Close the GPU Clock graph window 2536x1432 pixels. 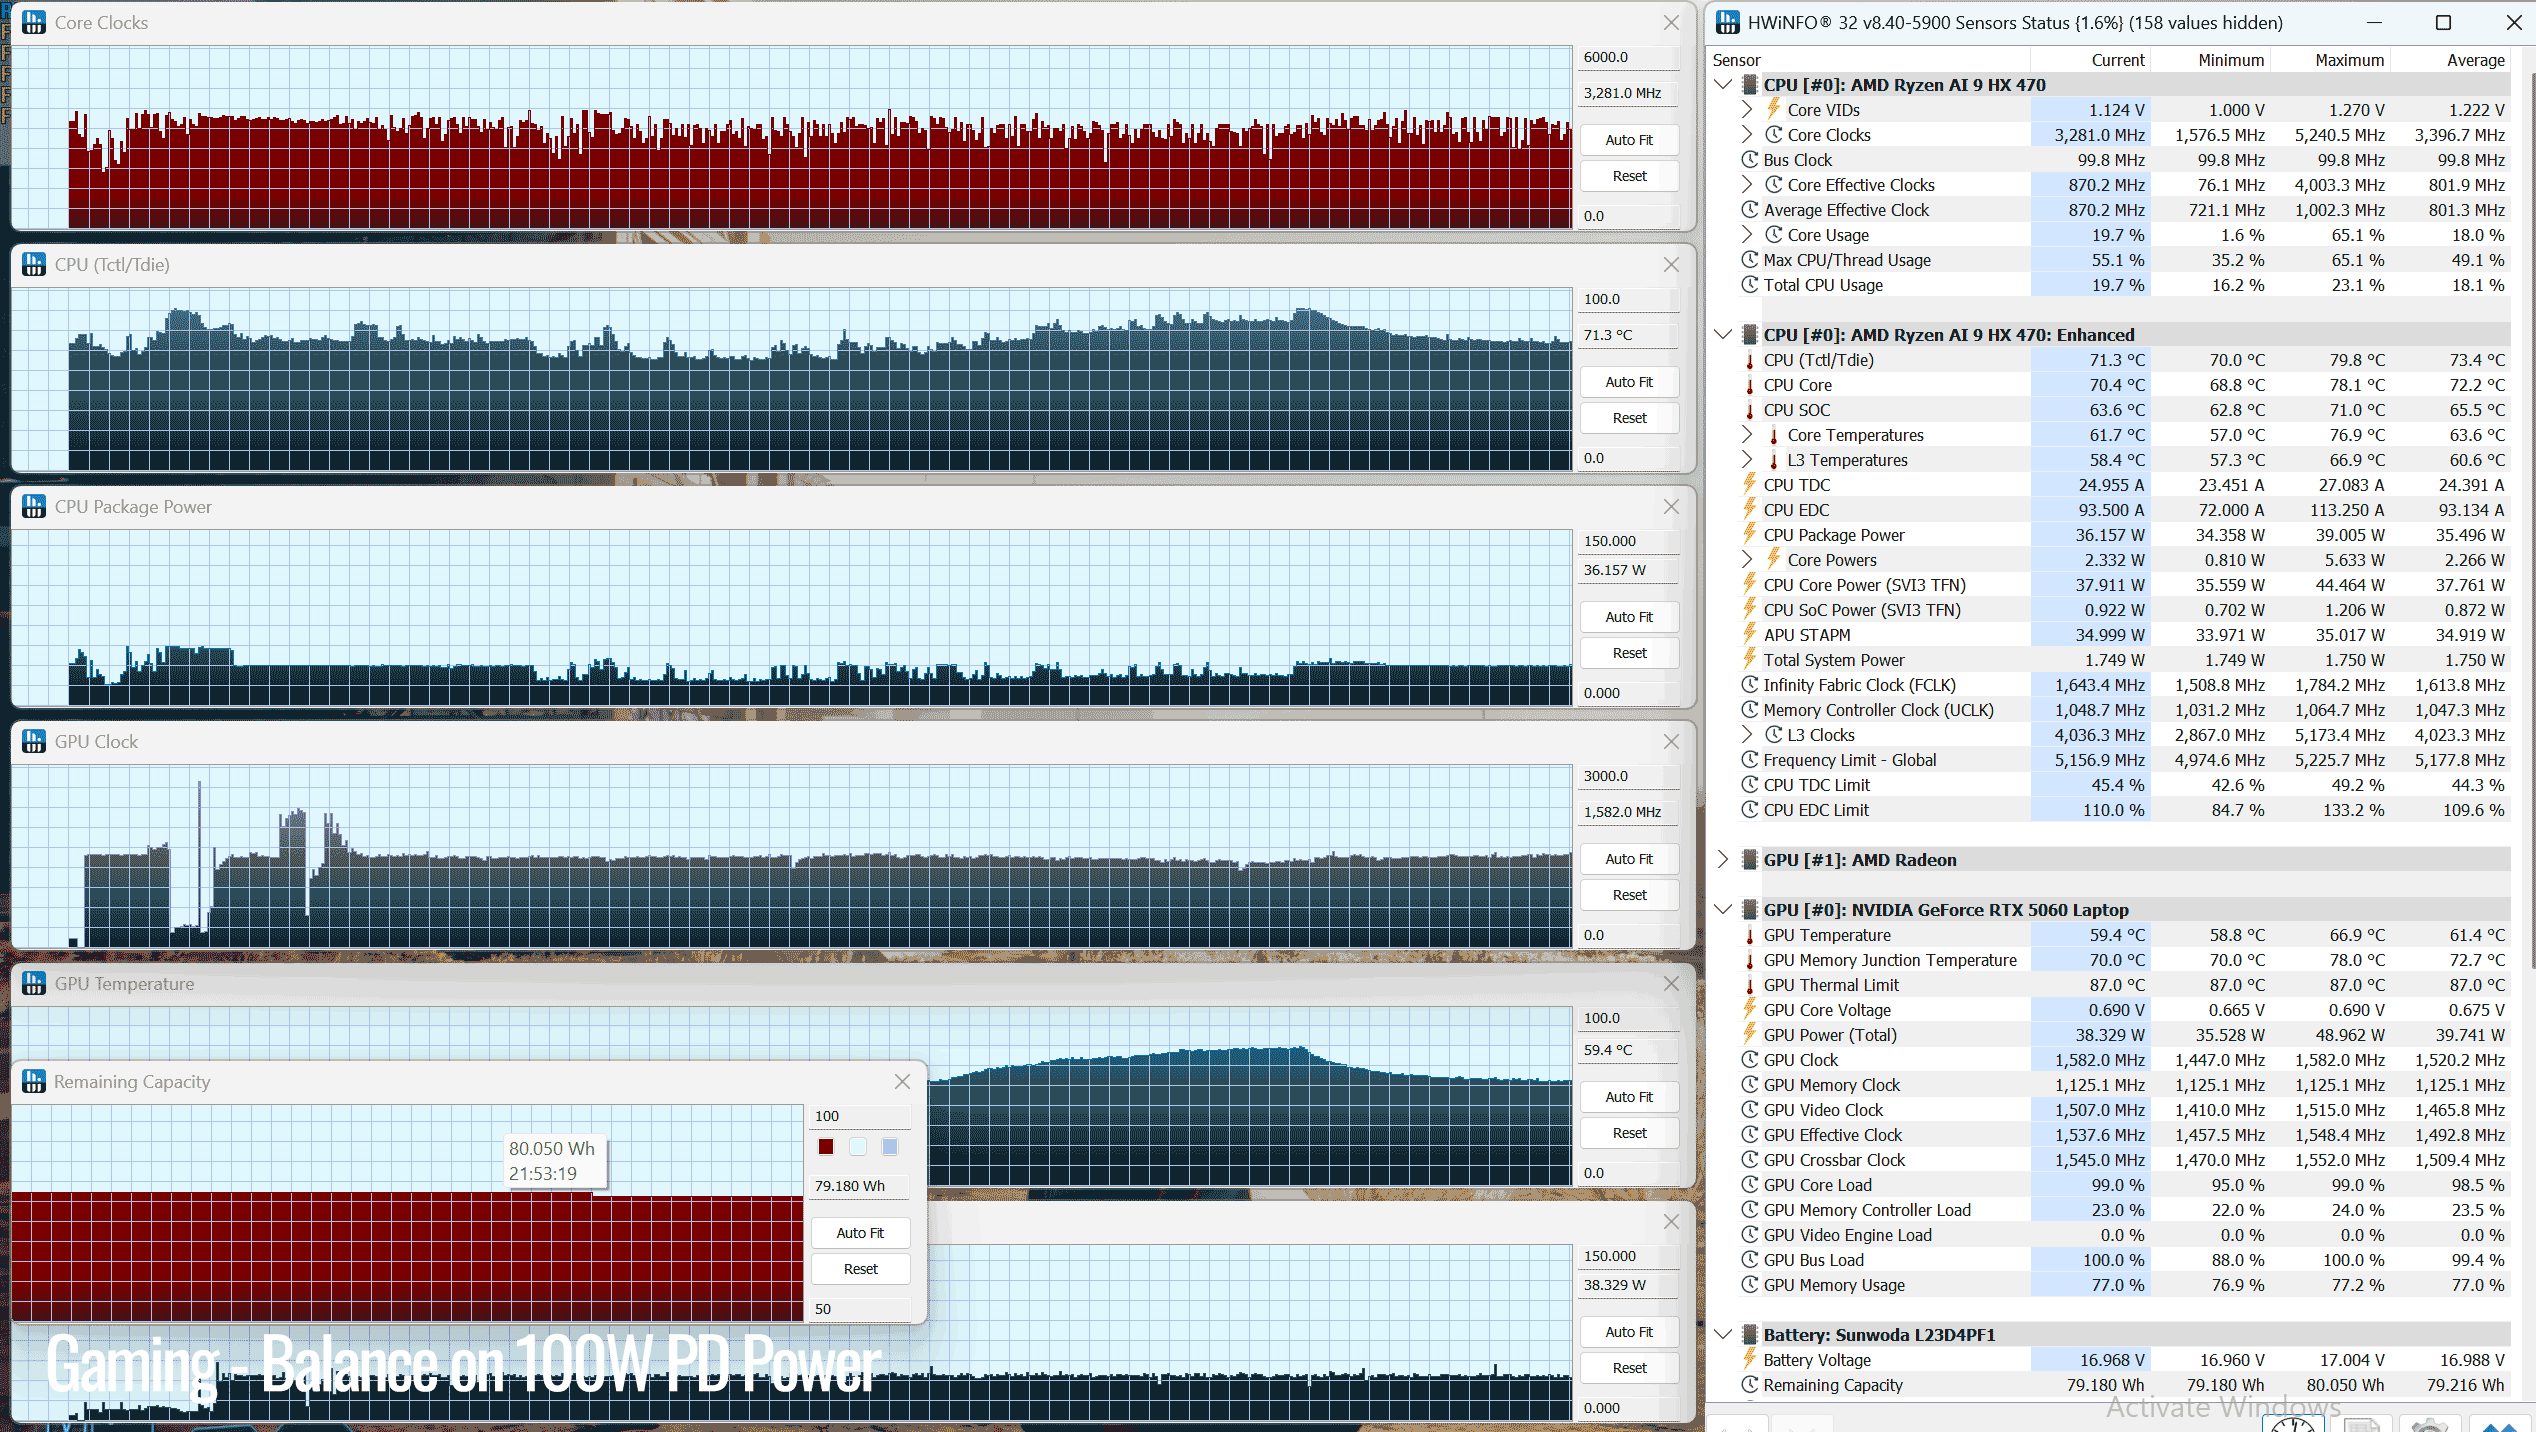coord(1671,742)
